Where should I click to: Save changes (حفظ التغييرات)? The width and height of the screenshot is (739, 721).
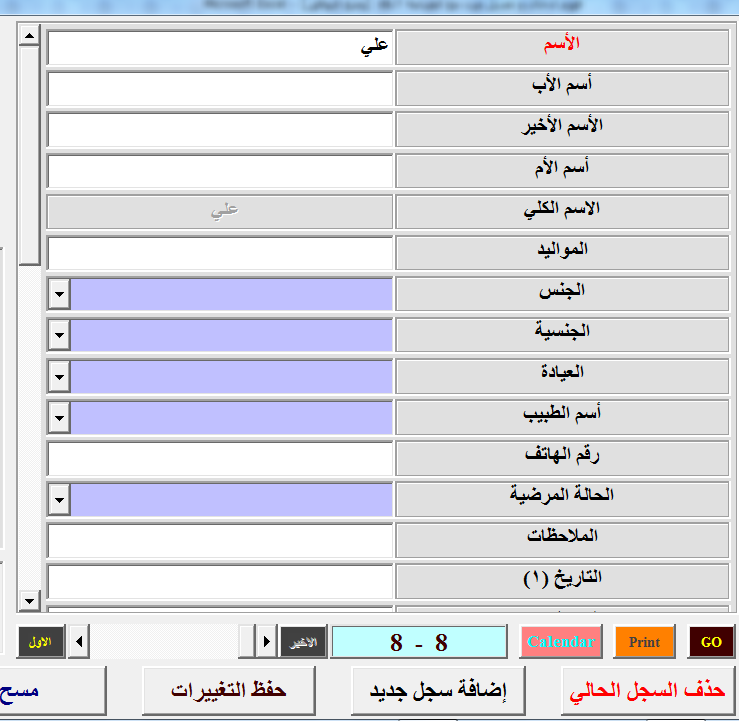(228, 690)
